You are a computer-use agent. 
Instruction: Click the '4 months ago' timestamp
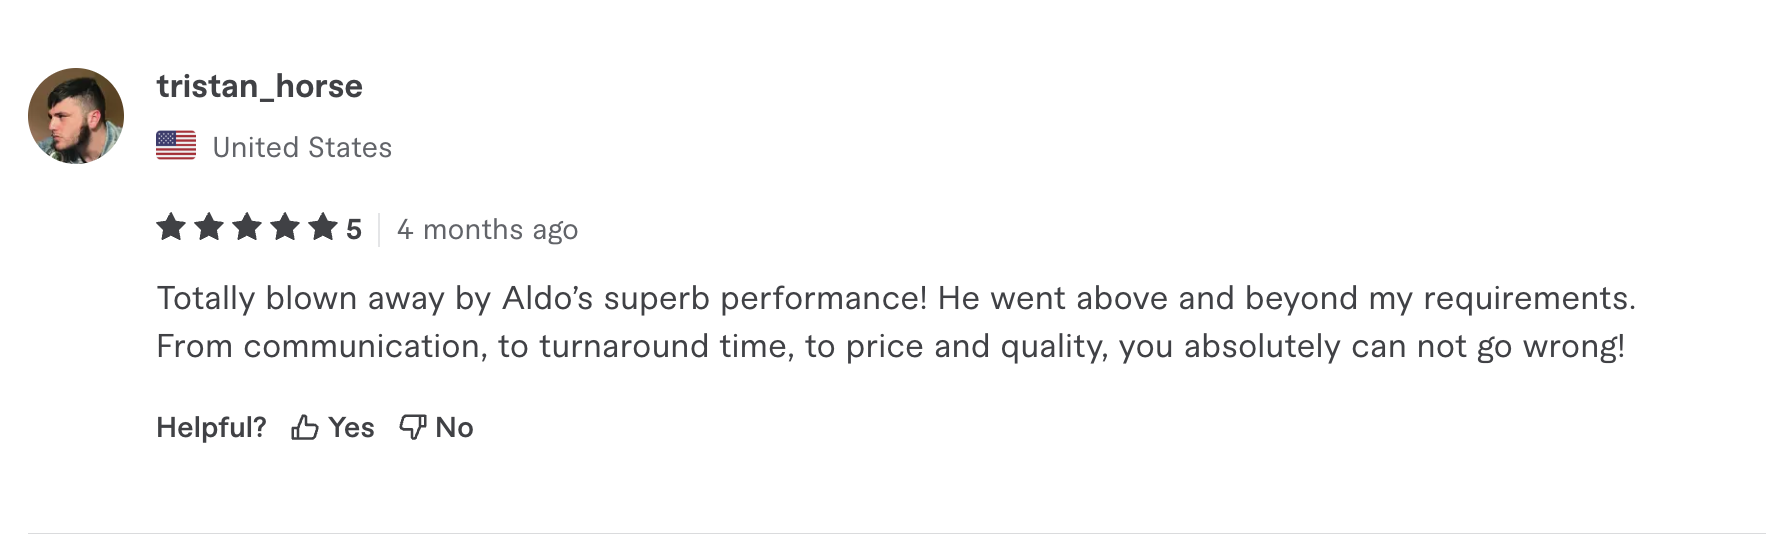coord(487,230)
